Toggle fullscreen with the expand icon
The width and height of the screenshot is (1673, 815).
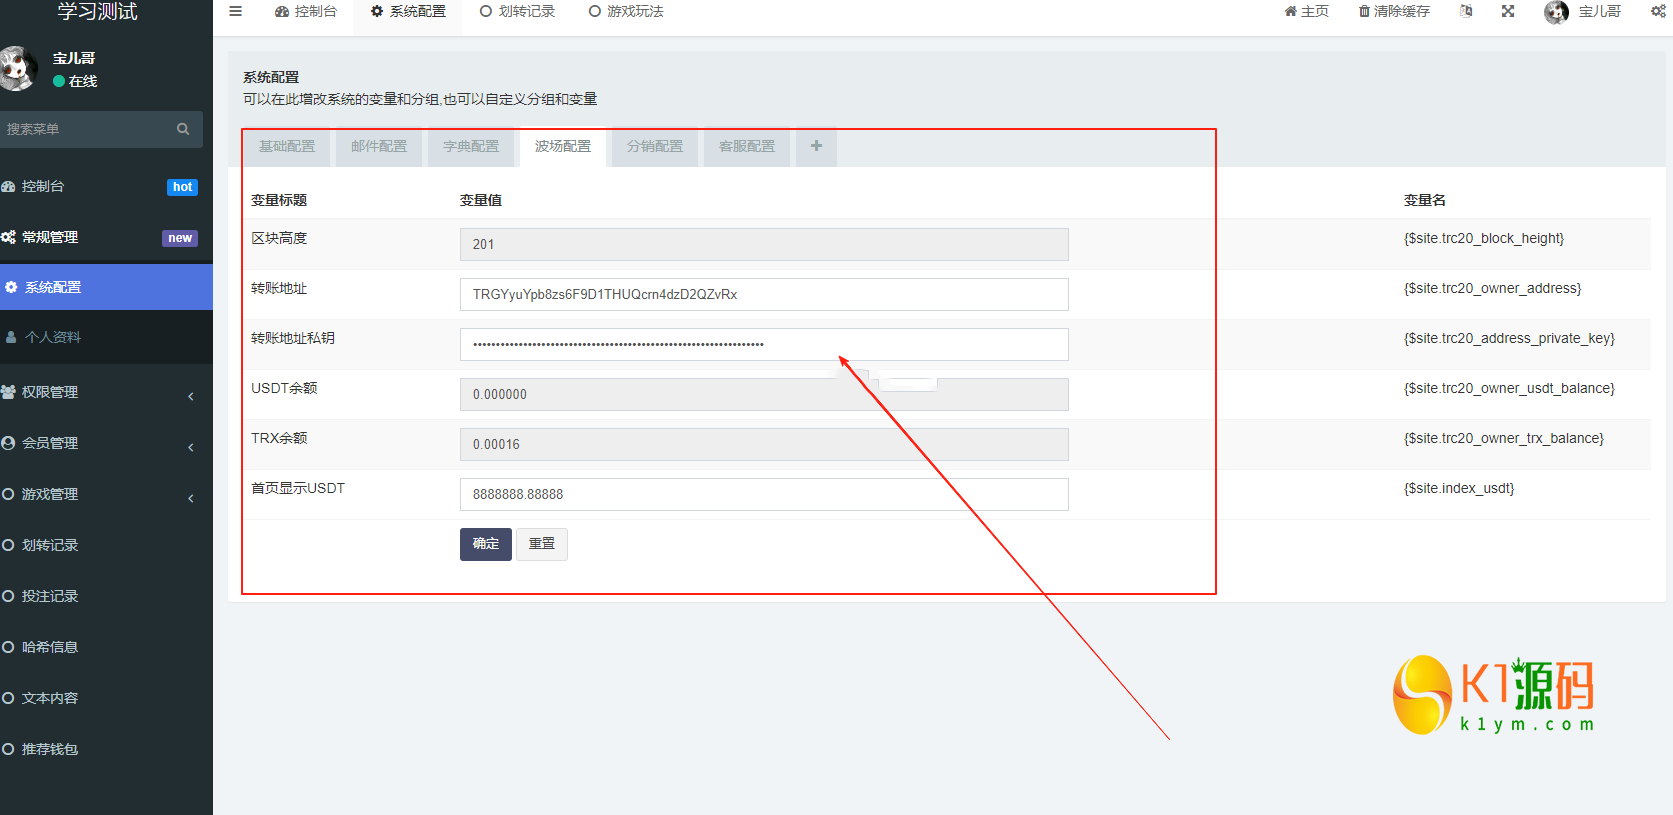click(x=1508, y=12)
